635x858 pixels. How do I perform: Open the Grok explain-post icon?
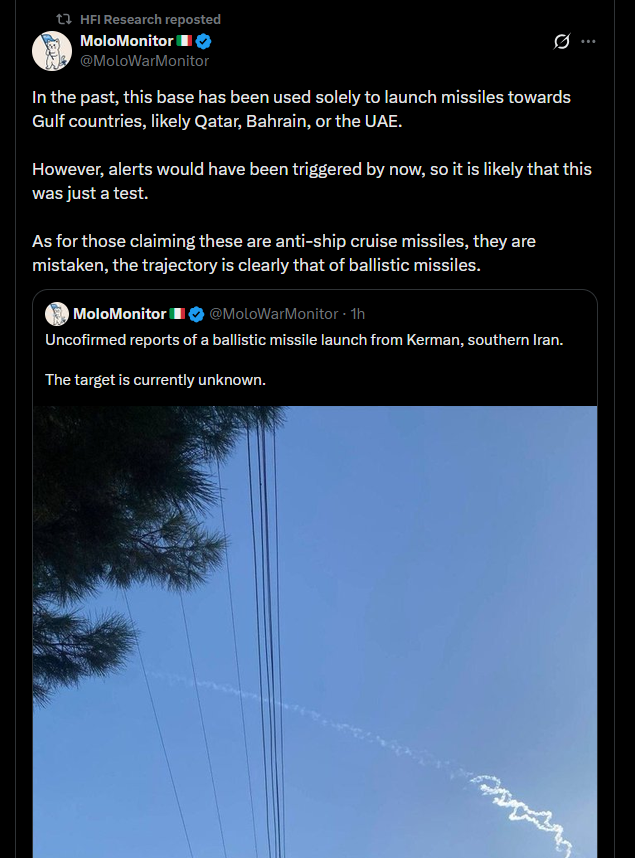pyautogui.click(x=562, y=41)
